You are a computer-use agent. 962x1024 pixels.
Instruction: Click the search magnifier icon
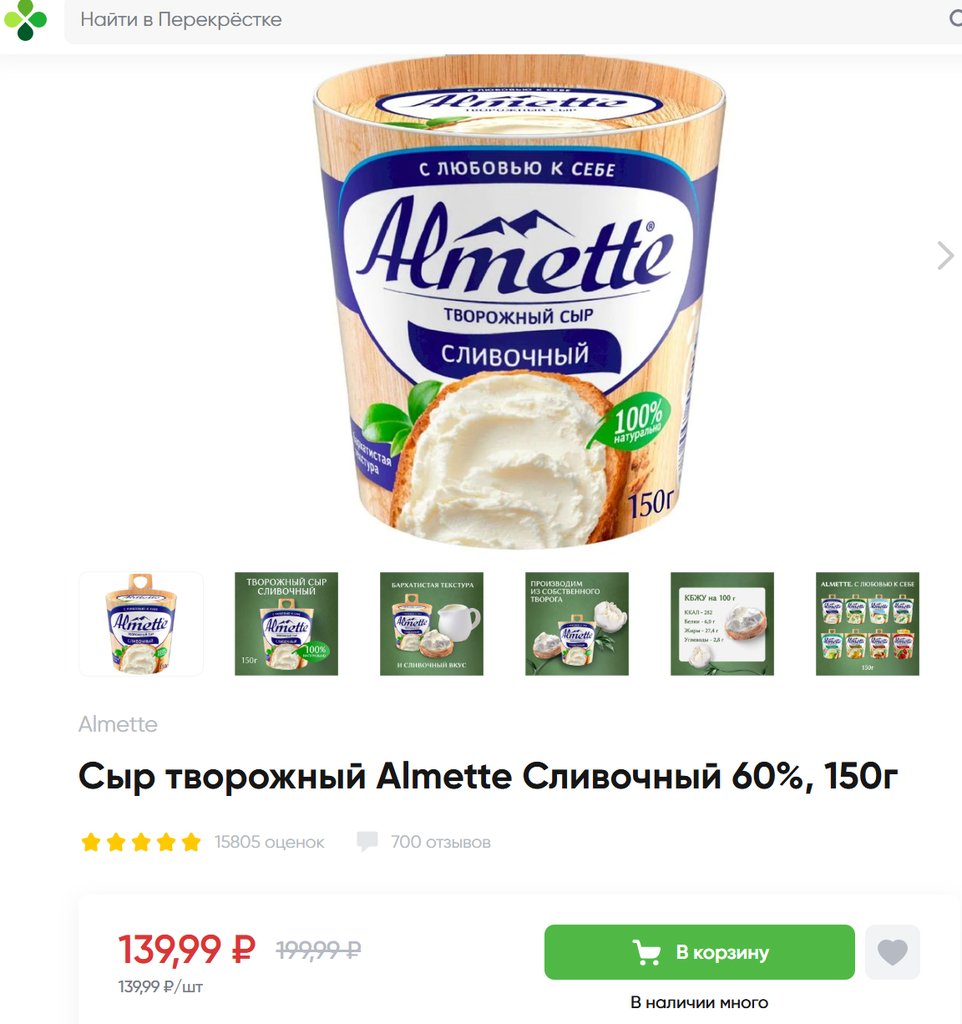coord(955,19)
